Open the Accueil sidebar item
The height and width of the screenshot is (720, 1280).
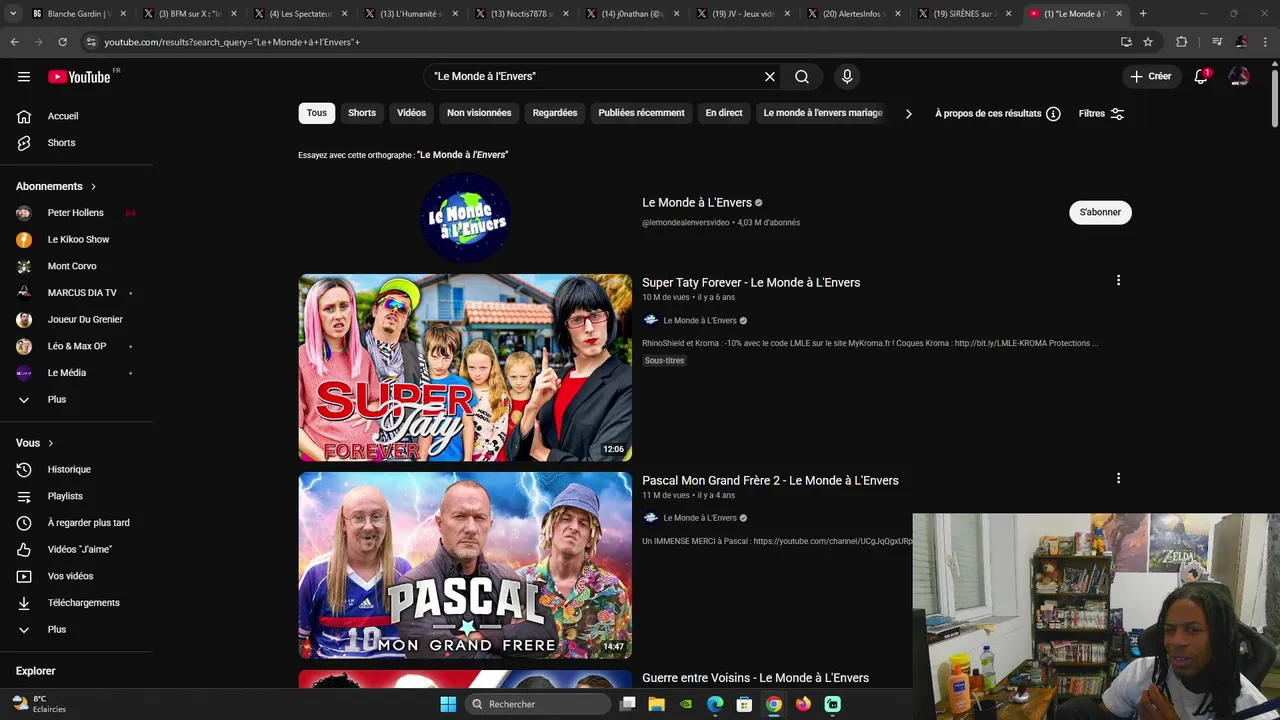[77, 116]
